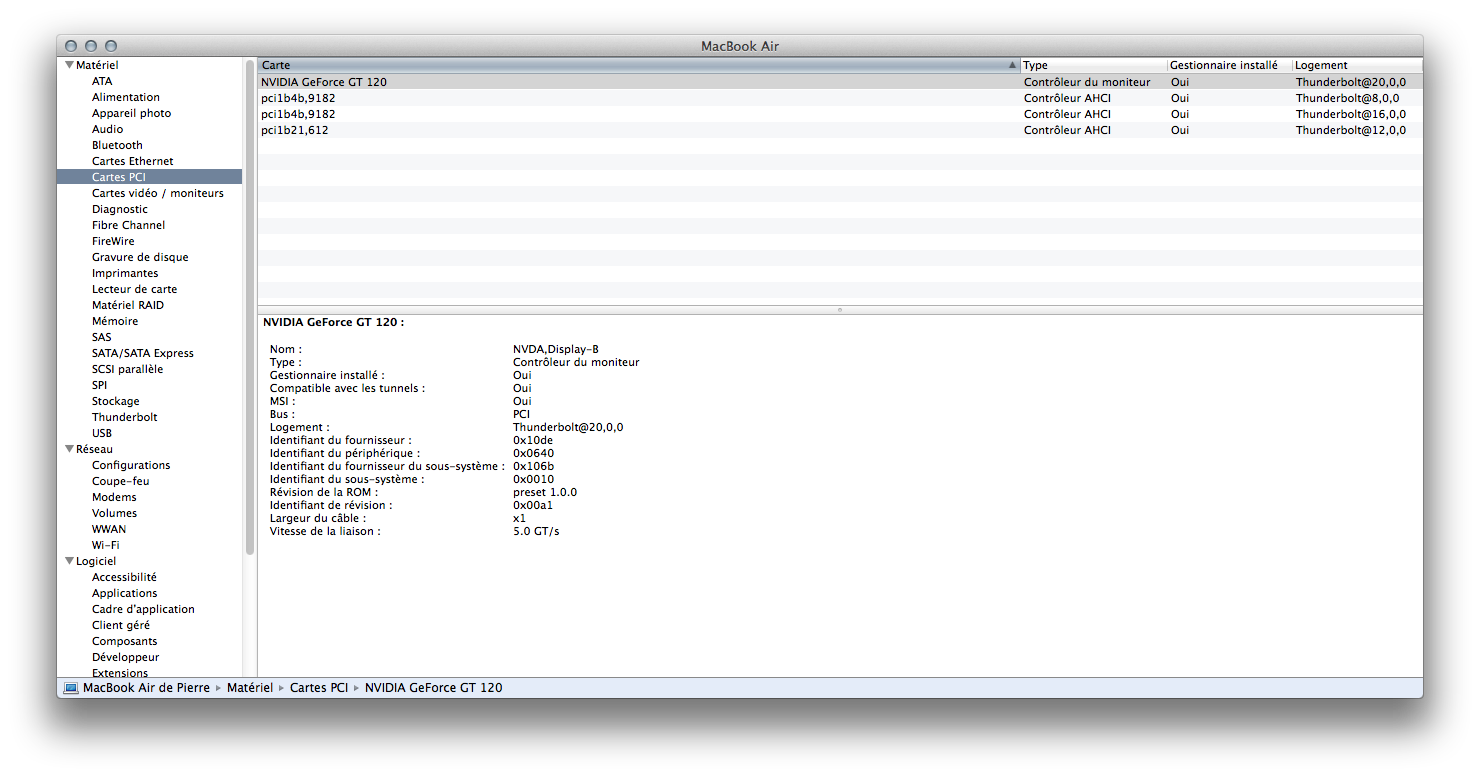This screenshot has height=777, width=1480.
Task: Click the preset 1.0.0 ROM revision value
Action: [x=545, y=492]
